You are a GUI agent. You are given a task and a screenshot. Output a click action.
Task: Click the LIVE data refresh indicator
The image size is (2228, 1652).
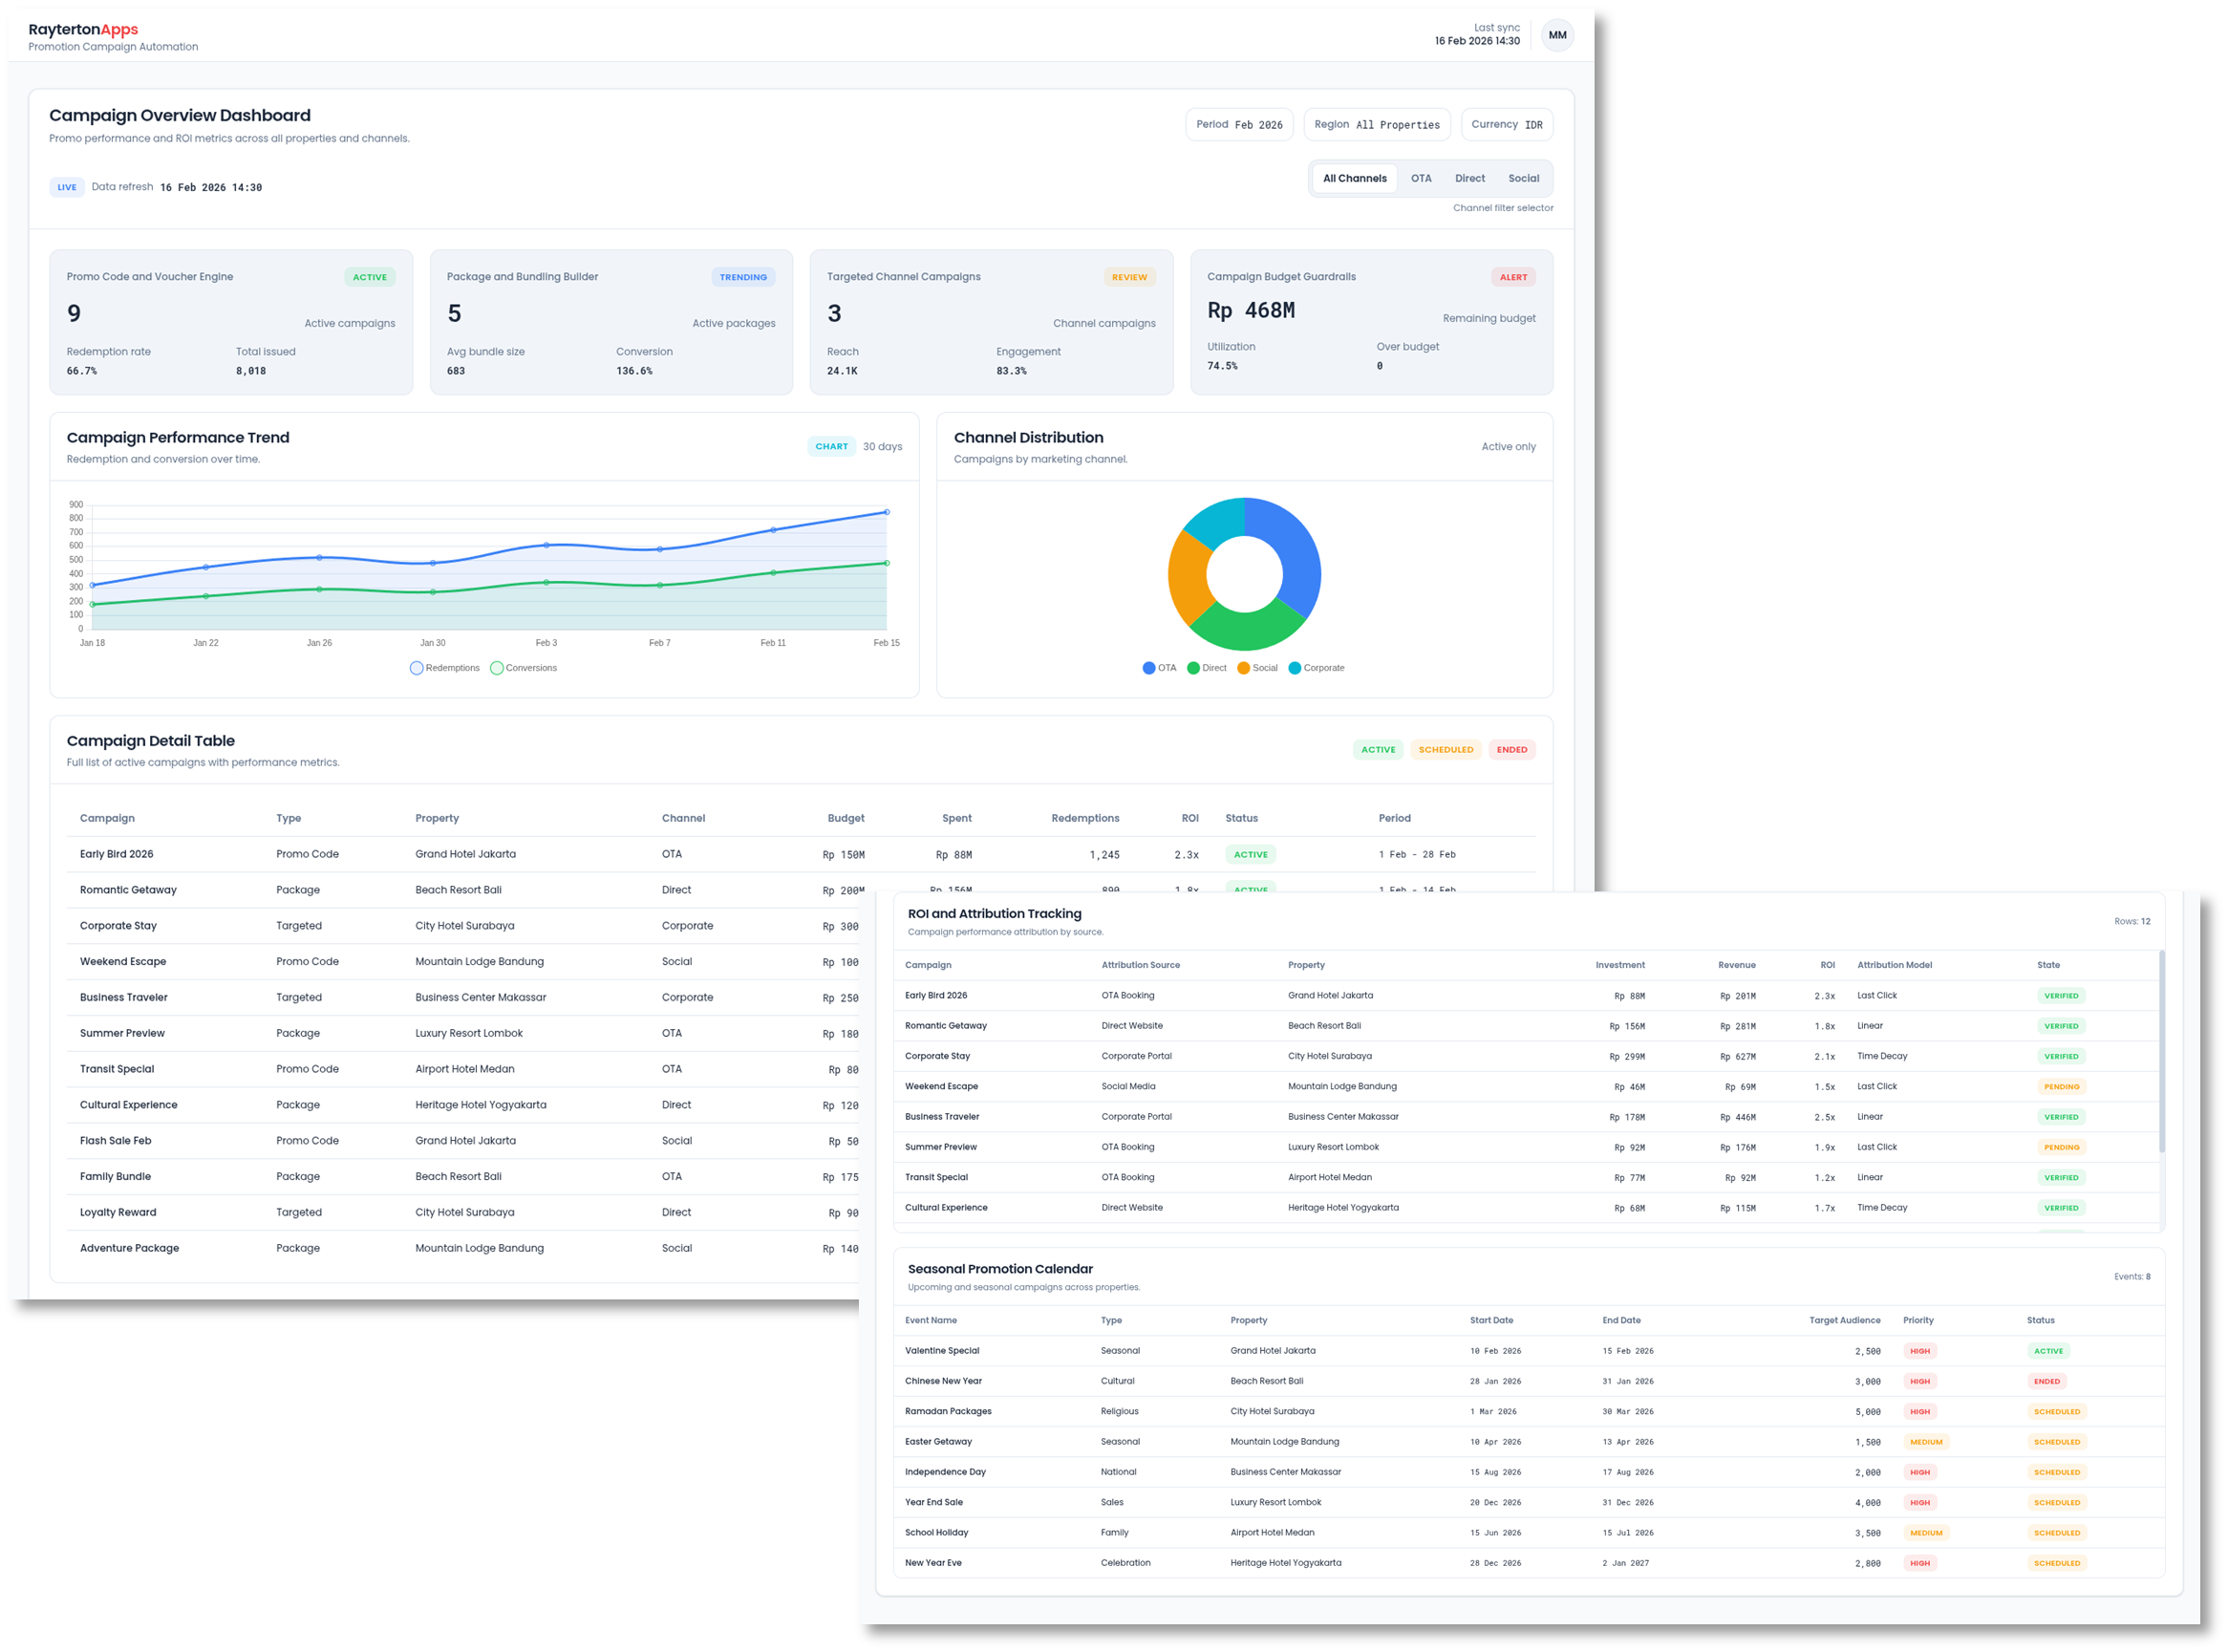point(66,187)
